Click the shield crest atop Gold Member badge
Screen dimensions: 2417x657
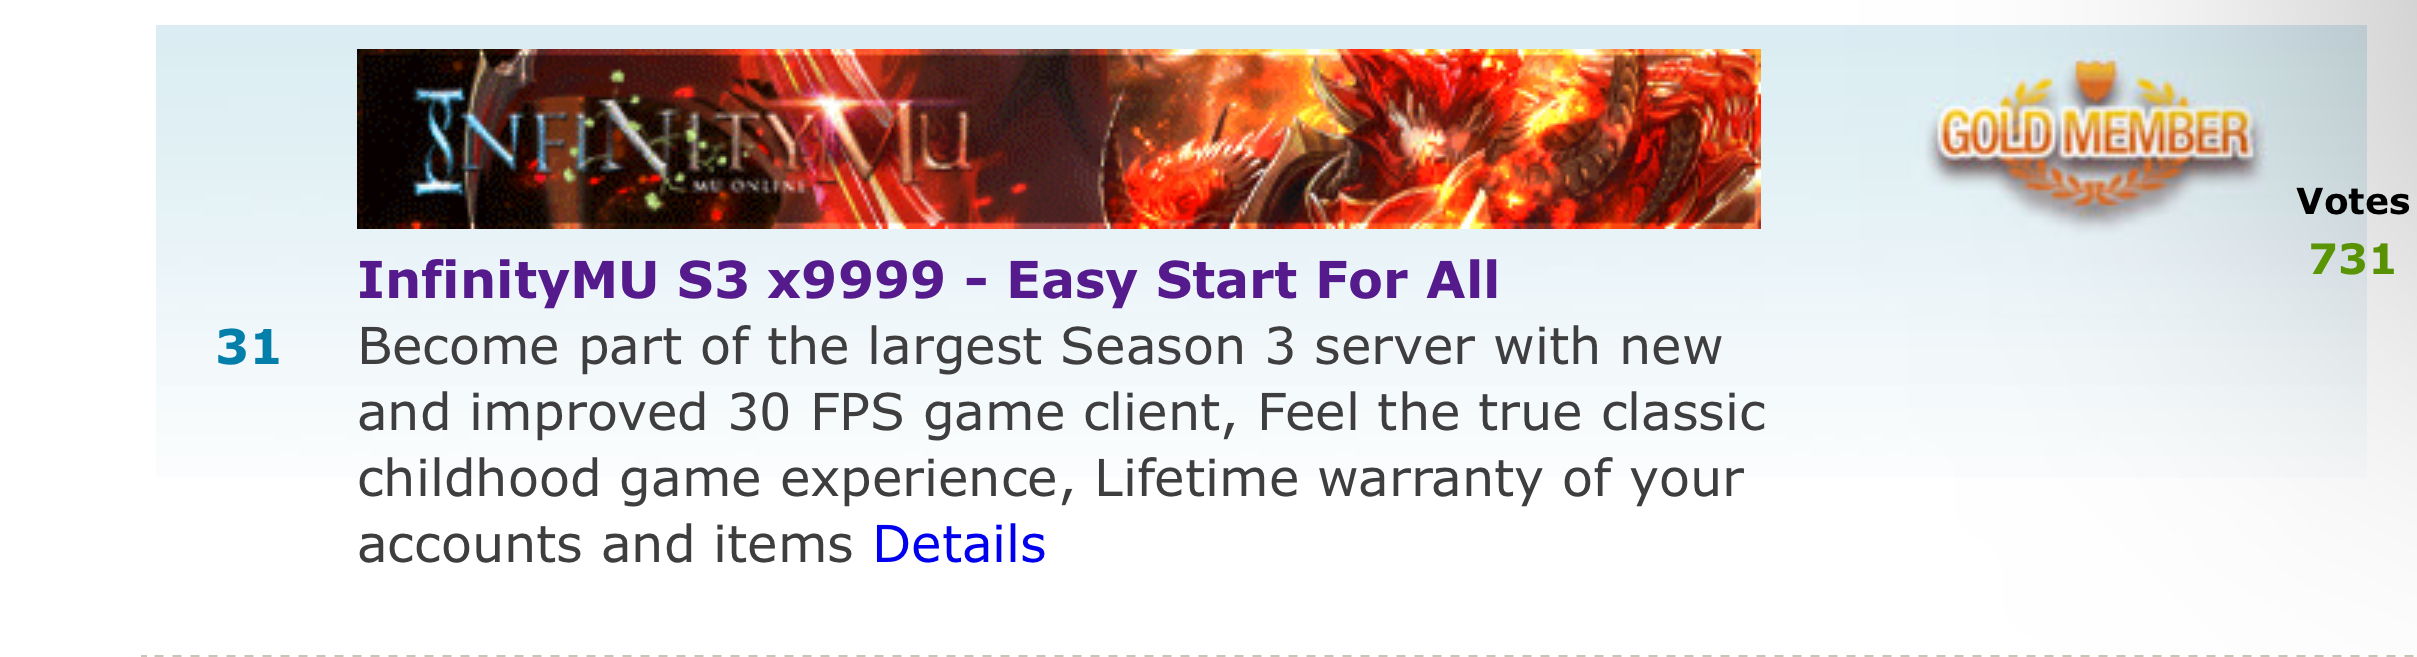click(2095, 80)
